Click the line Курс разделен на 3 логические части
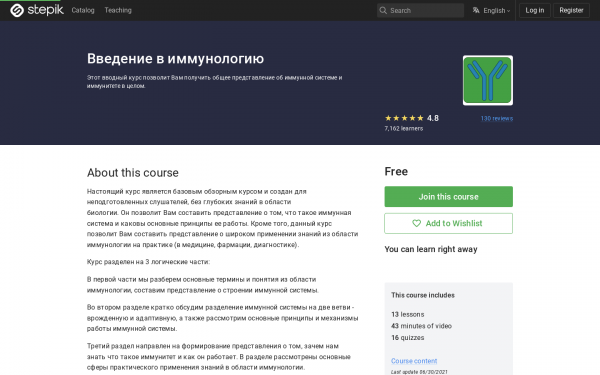The width and height of the screenshot is (600, 375). (148, 262)
